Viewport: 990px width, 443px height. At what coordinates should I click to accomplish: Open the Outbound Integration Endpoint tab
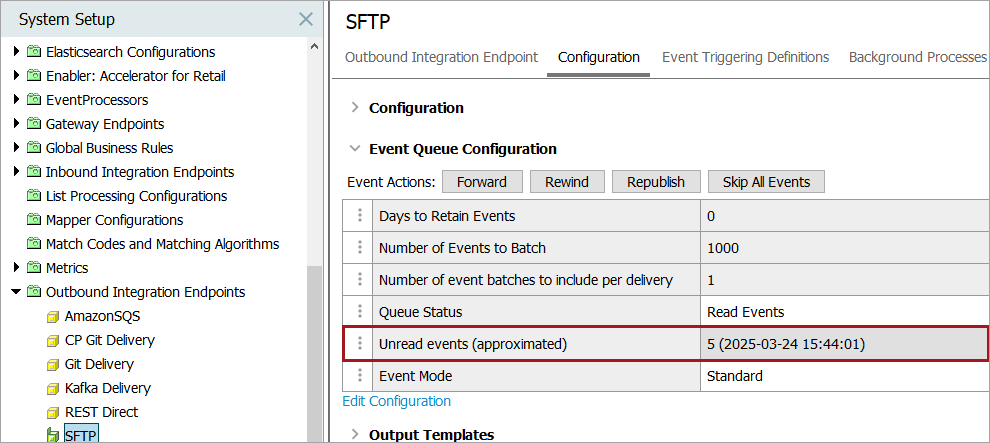(x=441, y=57)
